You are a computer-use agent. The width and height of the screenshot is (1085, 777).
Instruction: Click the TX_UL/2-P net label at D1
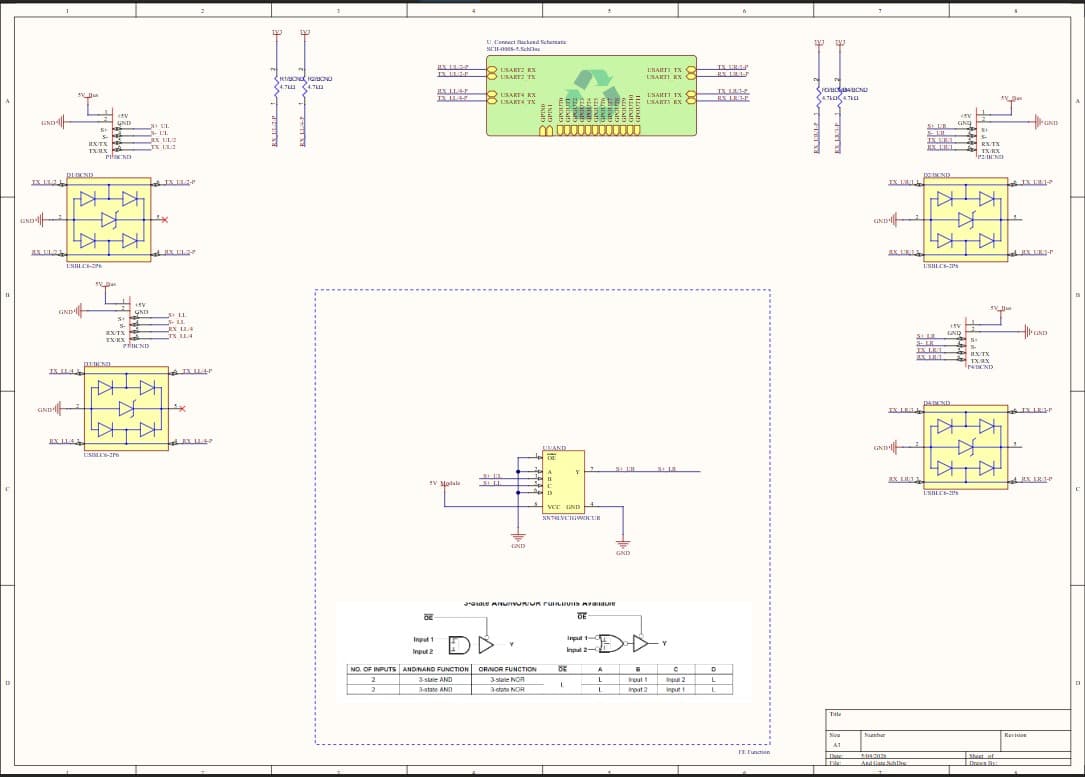point(180,182)
